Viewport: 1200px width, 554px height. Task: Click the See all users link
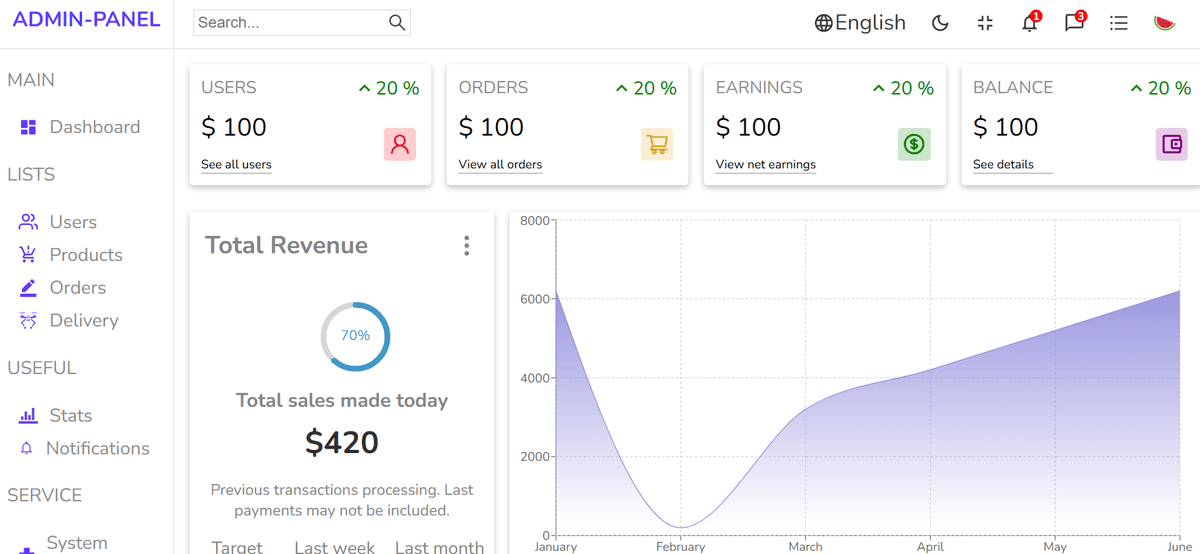coord(236,164)
